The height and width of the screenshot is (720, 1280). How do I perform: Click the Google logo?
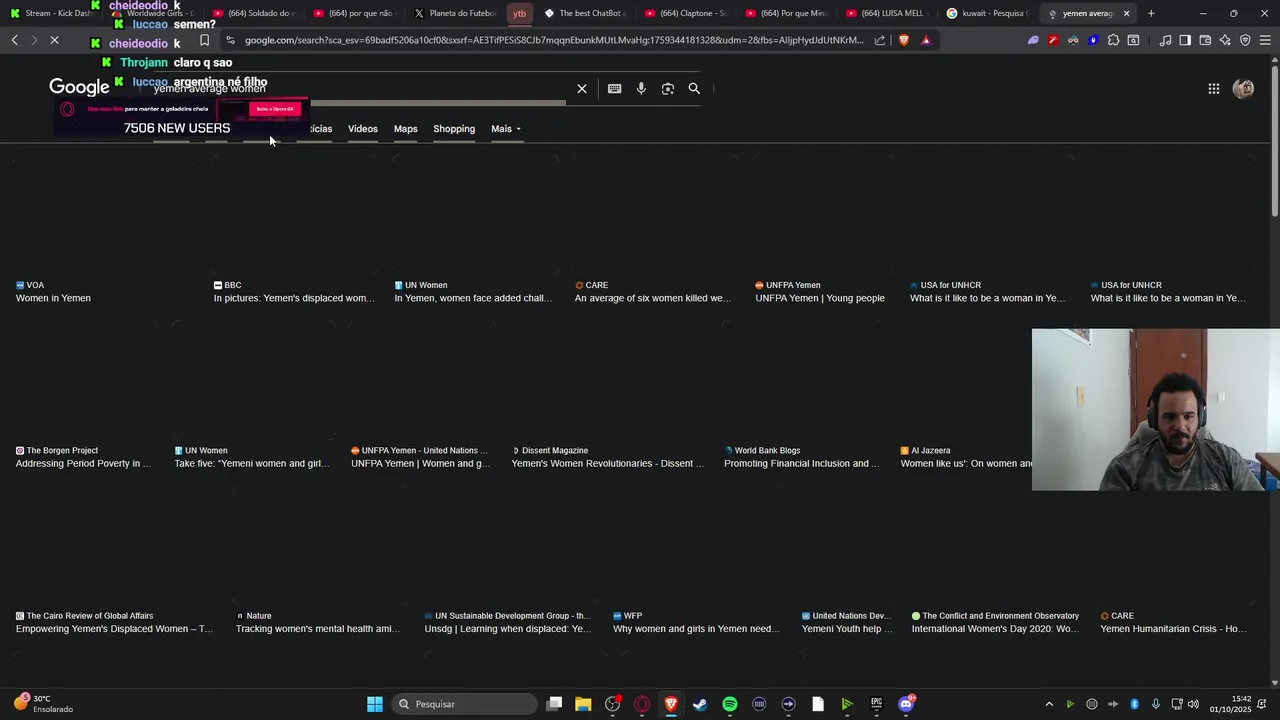(x=79, y=88)
